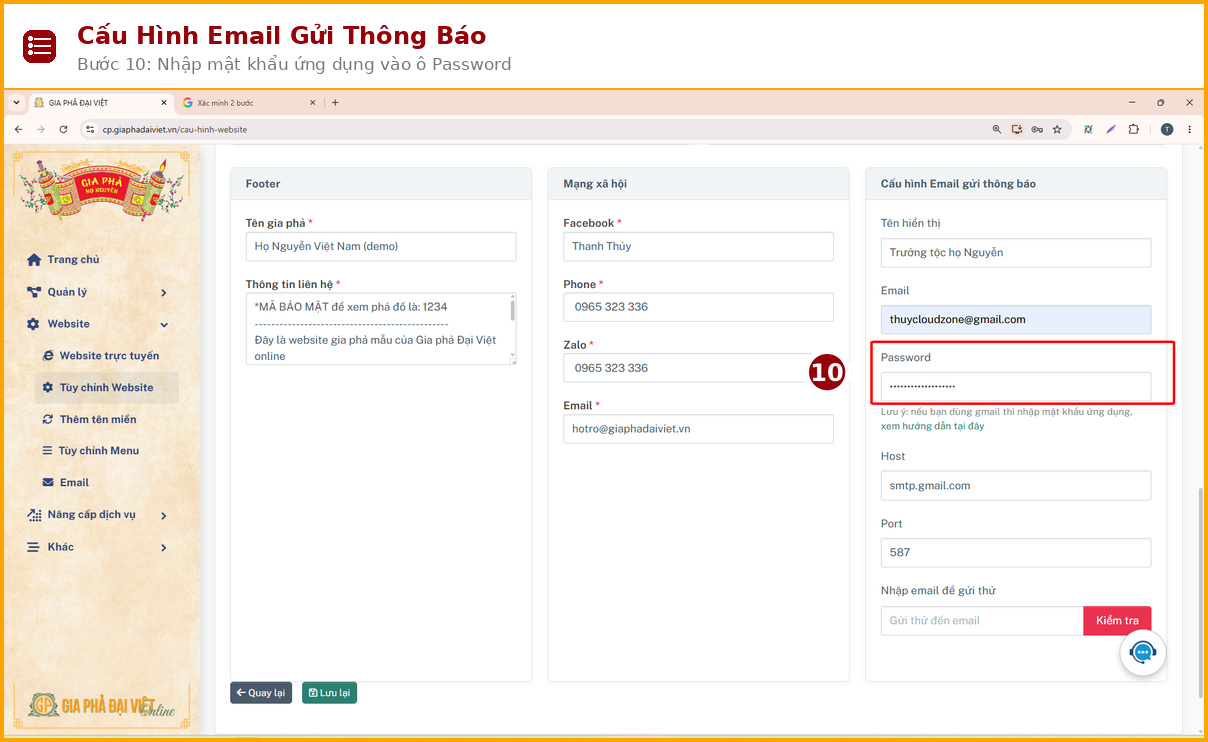Image resolution: width=1208 pixels, height=742 pixels.
Task: Click the Kiểm tra button
Action: 1117,621
